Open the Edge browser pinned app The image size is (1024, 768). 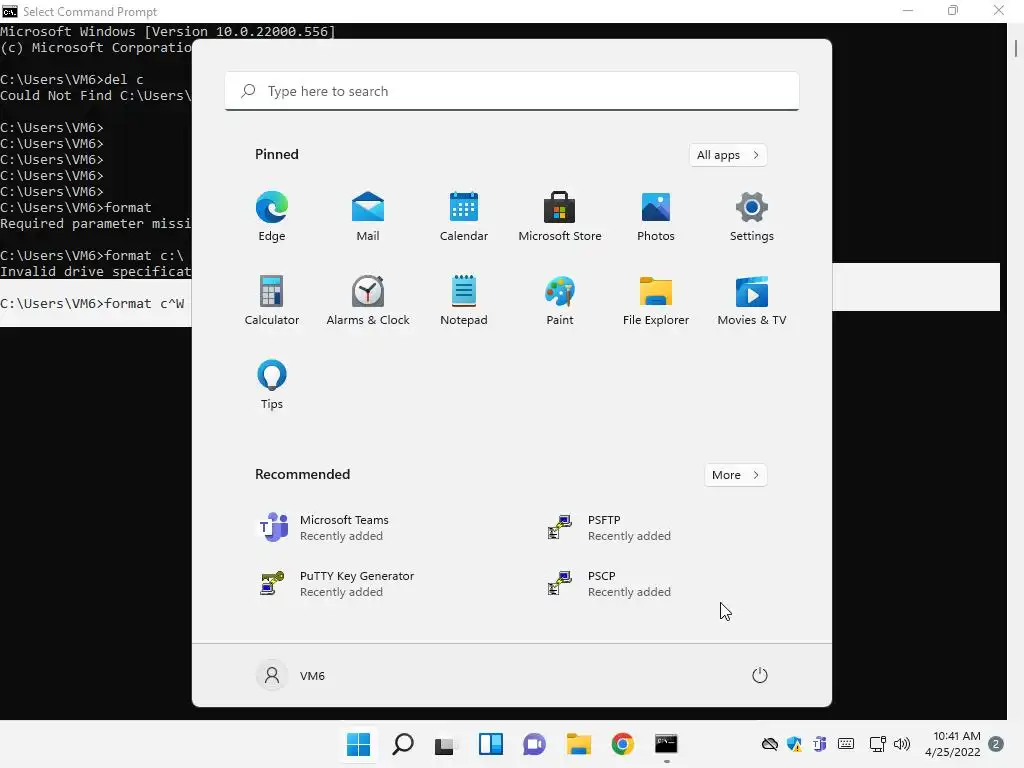click(x=272, y=217)
